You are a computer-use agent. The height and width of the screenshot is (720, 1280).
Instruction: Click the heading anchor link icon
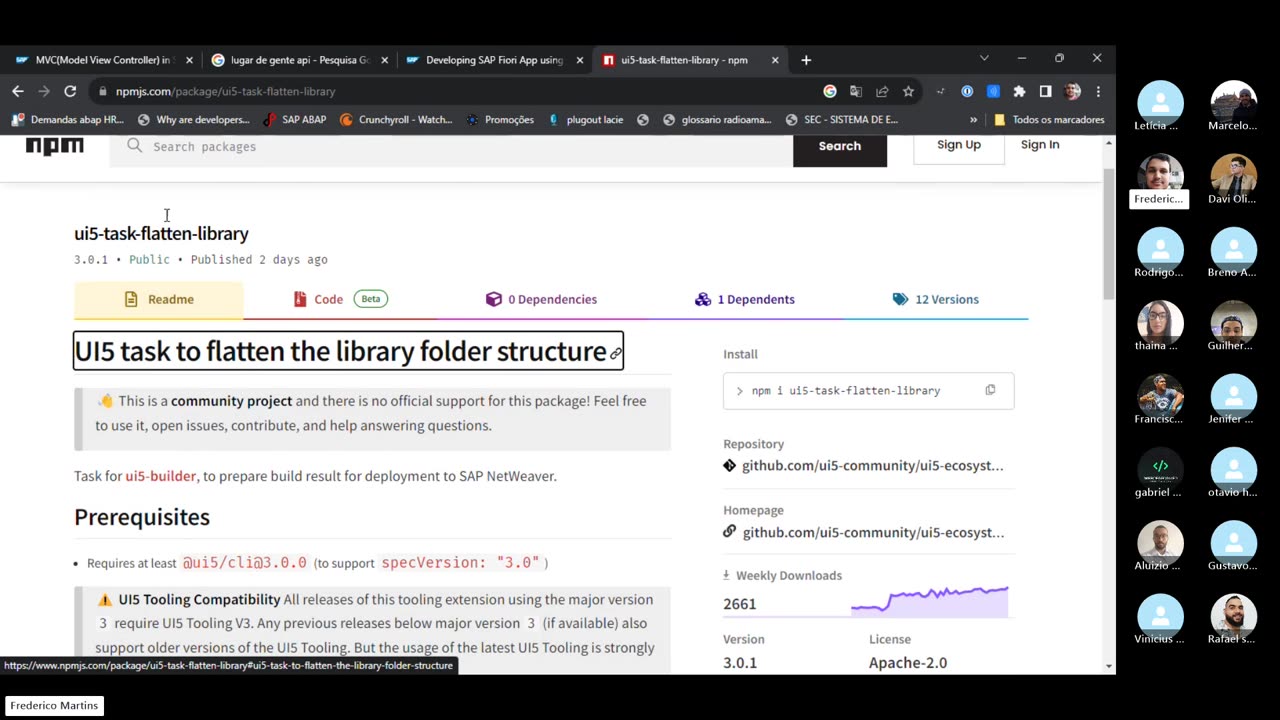[x=615, y=353]
